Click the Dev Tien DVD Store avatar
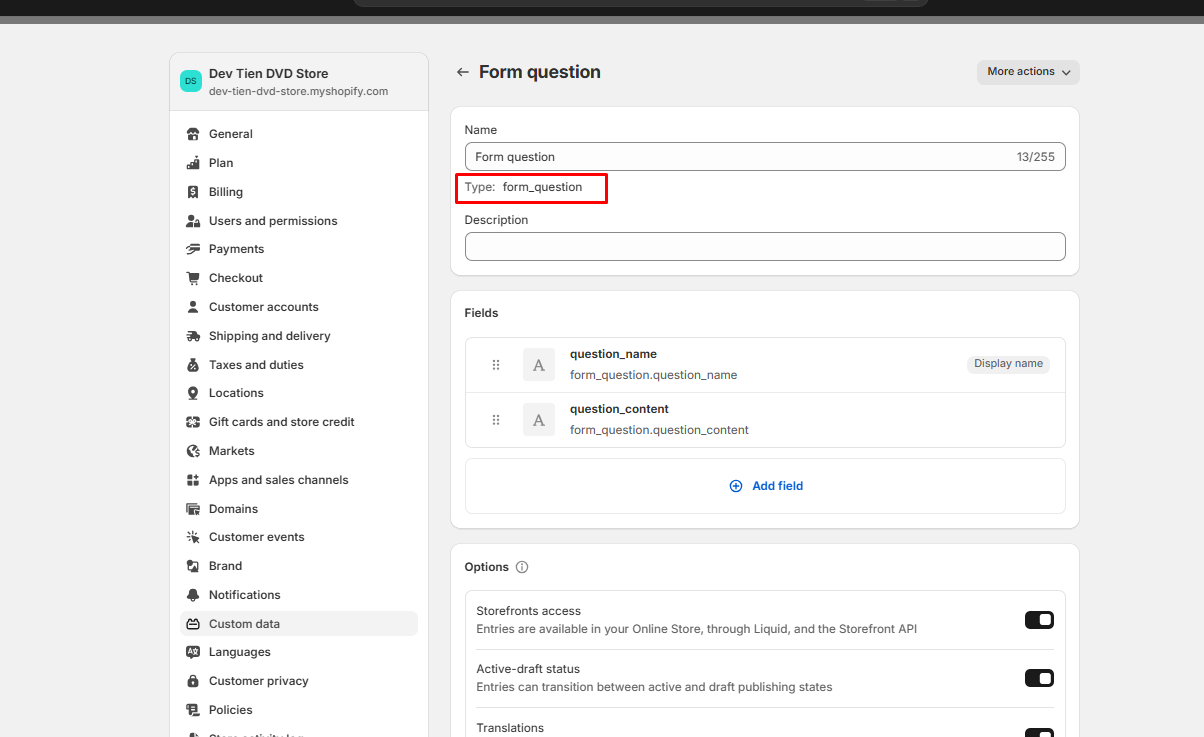The width and height of the screenshot is (1204, 737). [191, 81]
